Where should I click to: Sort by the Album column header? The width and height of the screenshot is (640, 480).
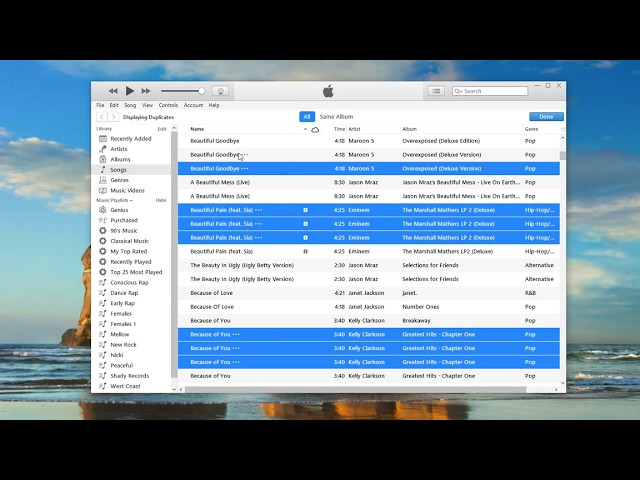pyautogui.click(x=409, y=129)
